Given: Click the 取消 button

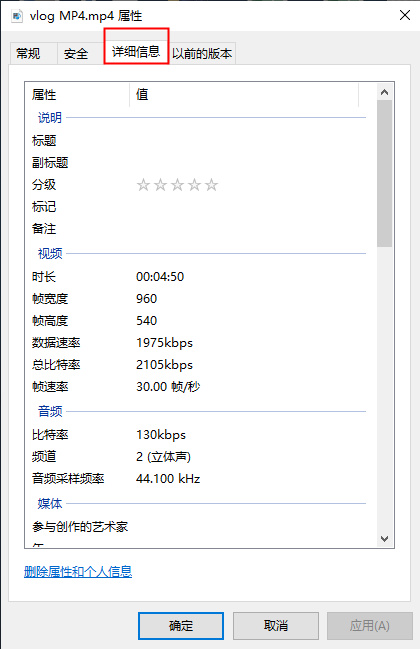Looking at the screenshot, I should click(x=276, y=625).
